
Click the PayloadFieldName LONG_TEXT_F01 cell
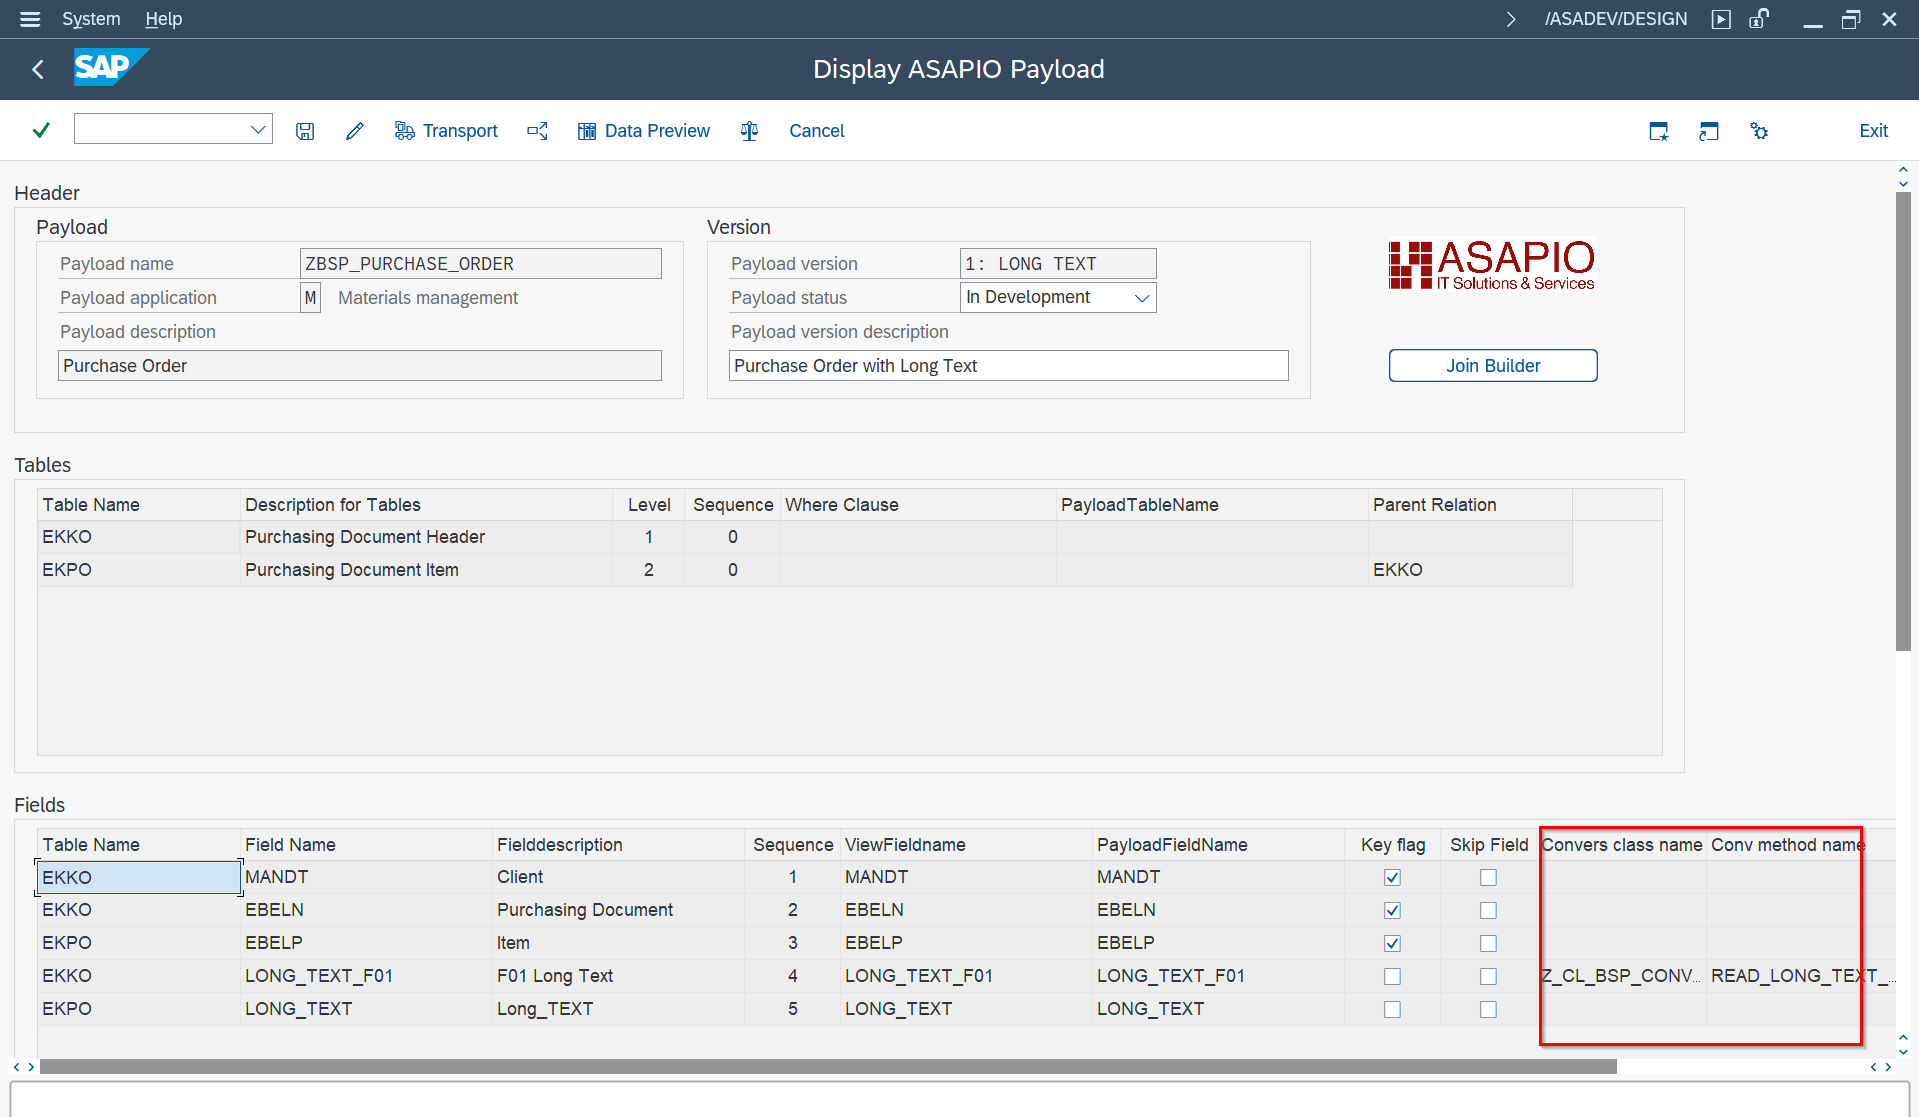click(1217, 976)
